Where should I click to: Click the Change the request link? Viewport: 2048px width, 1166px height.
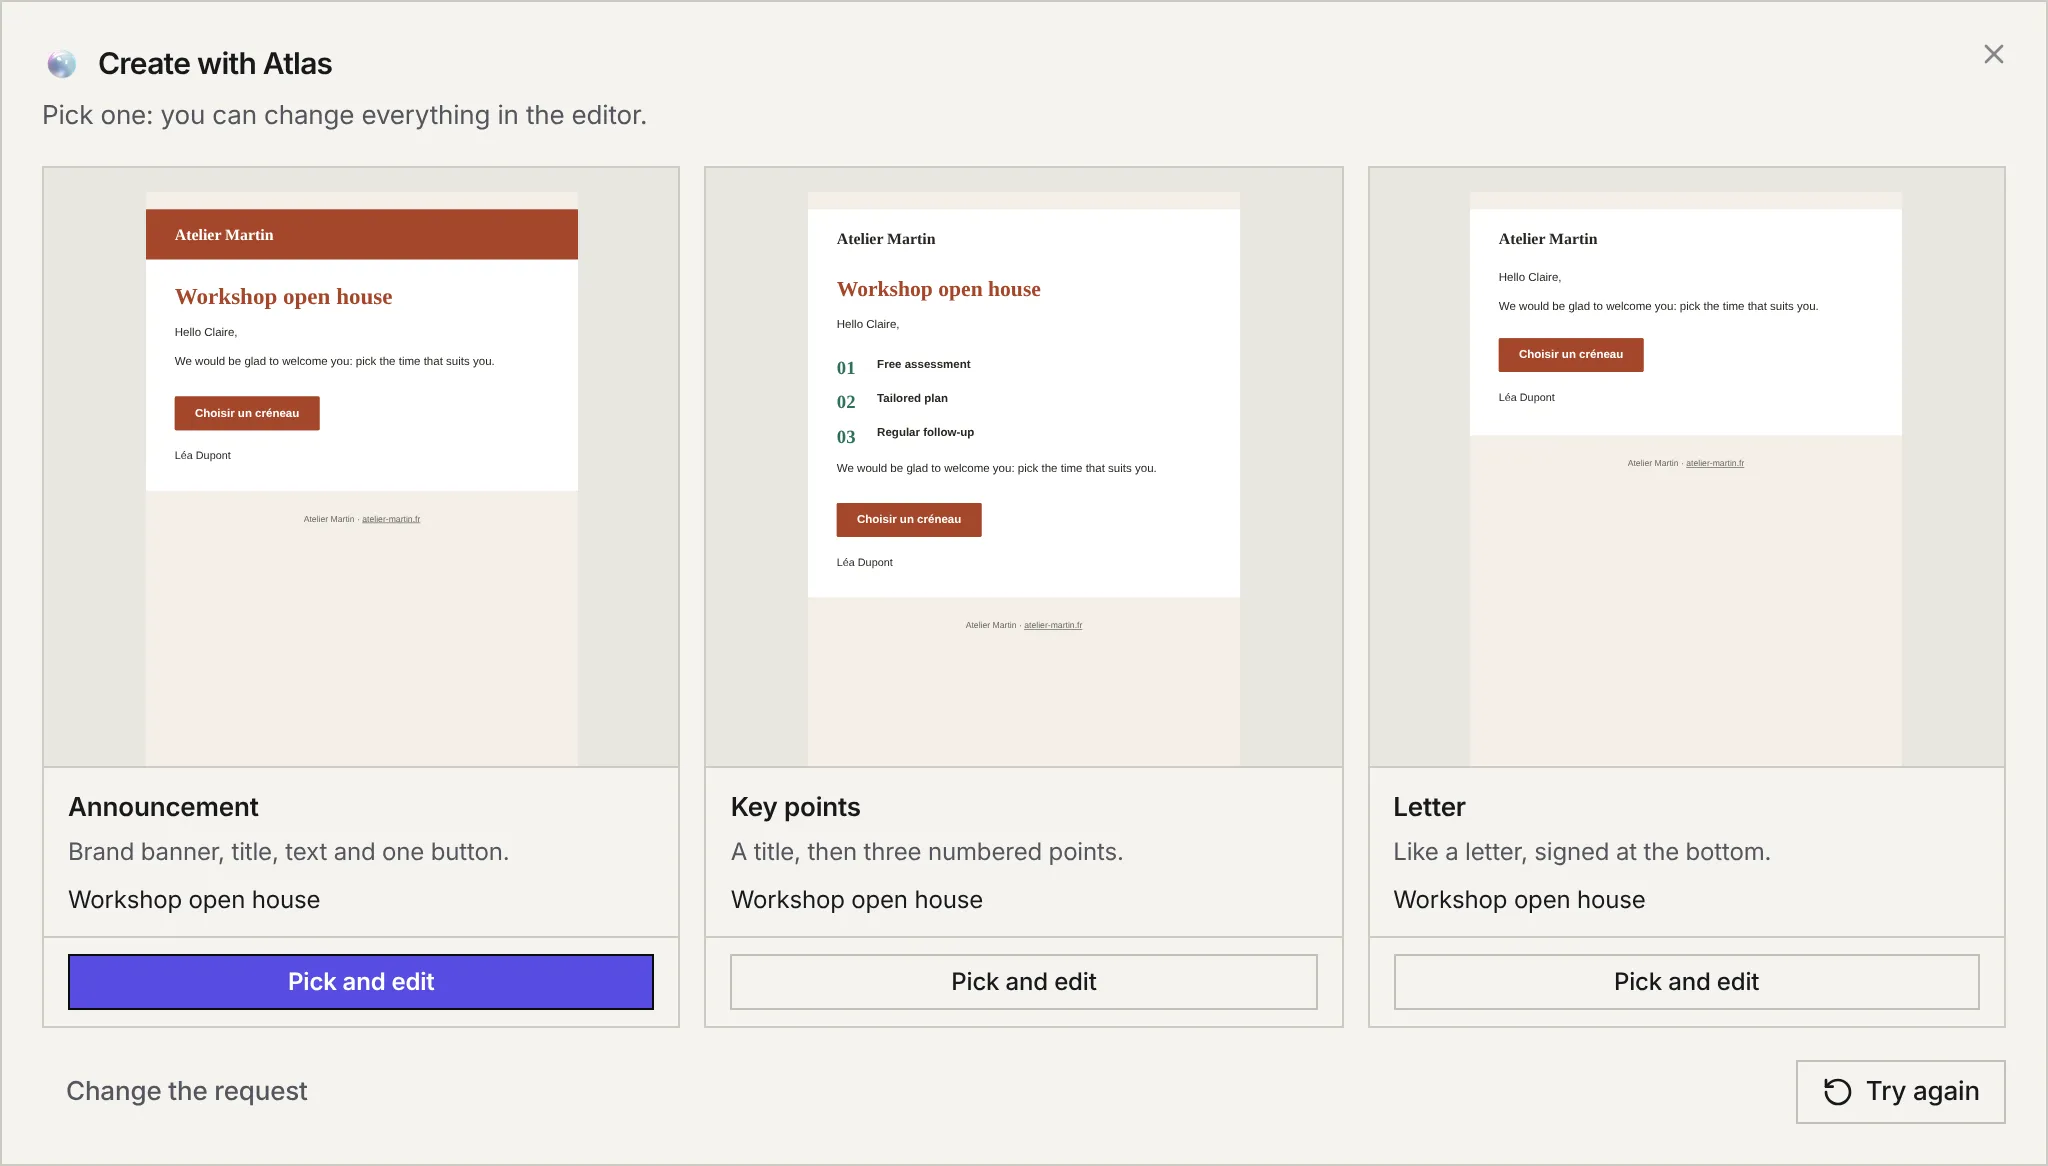coord(187,1091)
